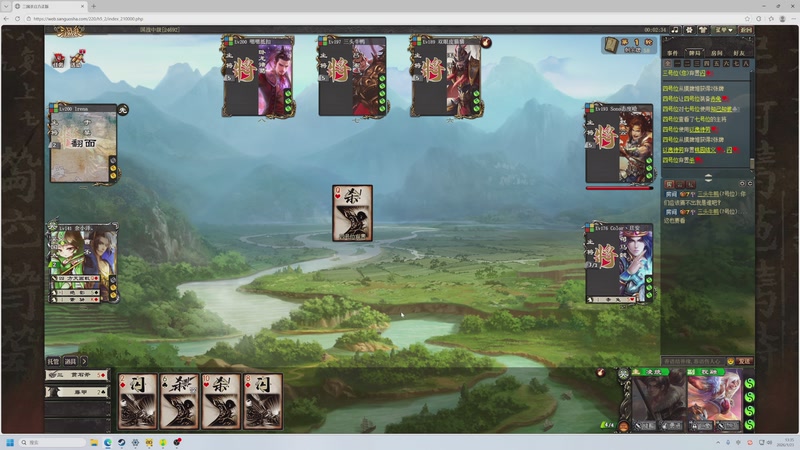Click the top green yin-yang health orb
This screenshot has height=450, width=800.
tap(750, 383)
